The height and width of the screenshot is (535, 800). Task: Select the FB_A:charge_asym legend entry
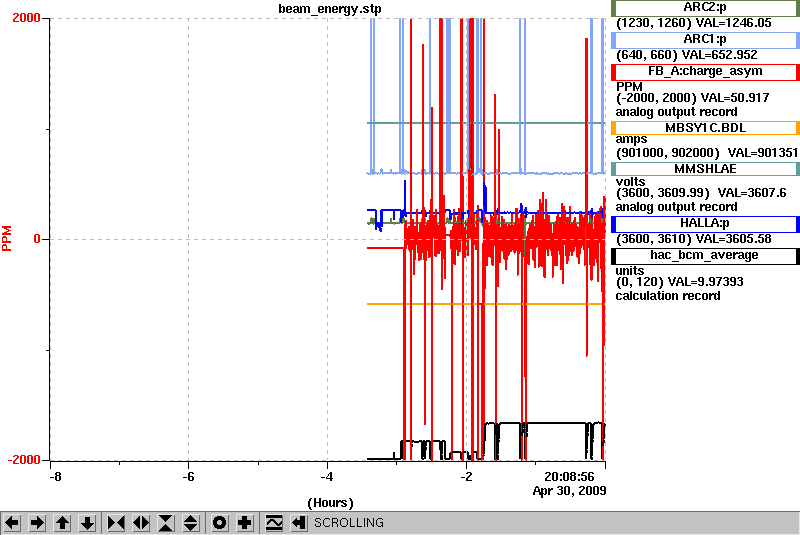point(705,72)
